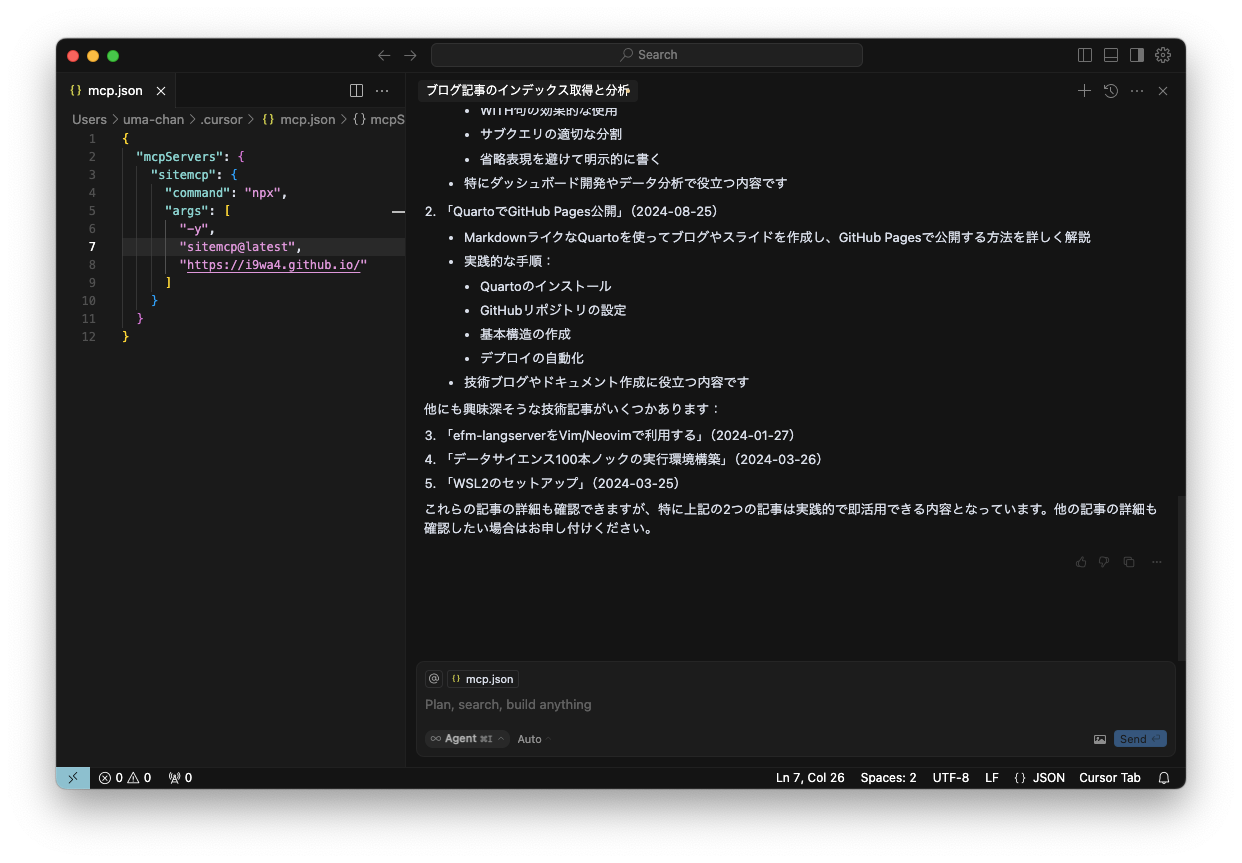Show errors and warnings count in status bar
The width and height of the screenshot is (1242, 863).
pyautogui.click(x=125, y=778)
